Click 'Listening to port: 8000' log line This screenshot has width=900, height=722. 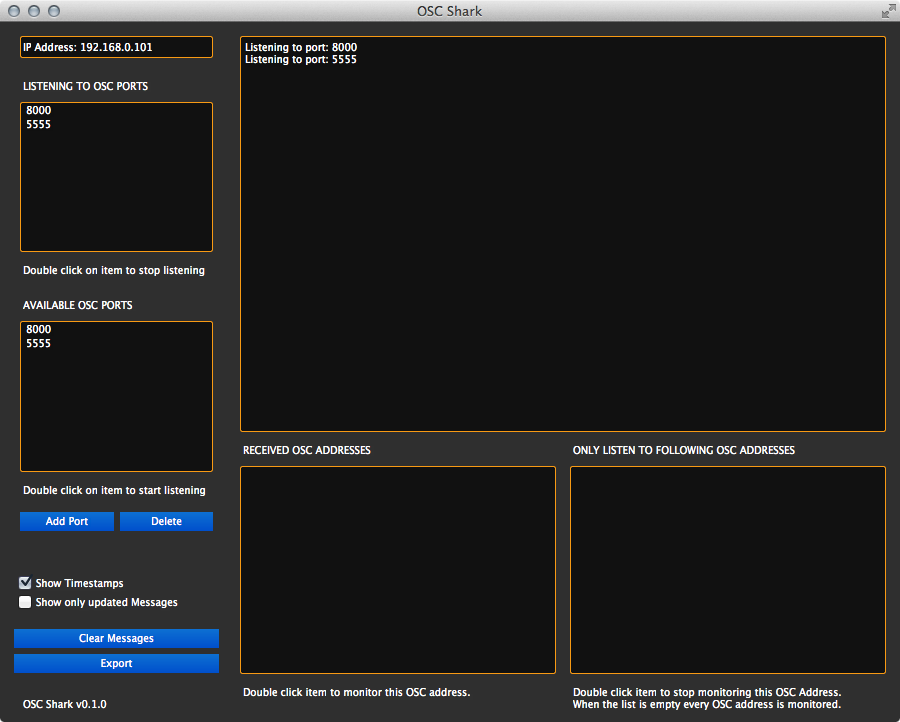[x=301, y=47]
